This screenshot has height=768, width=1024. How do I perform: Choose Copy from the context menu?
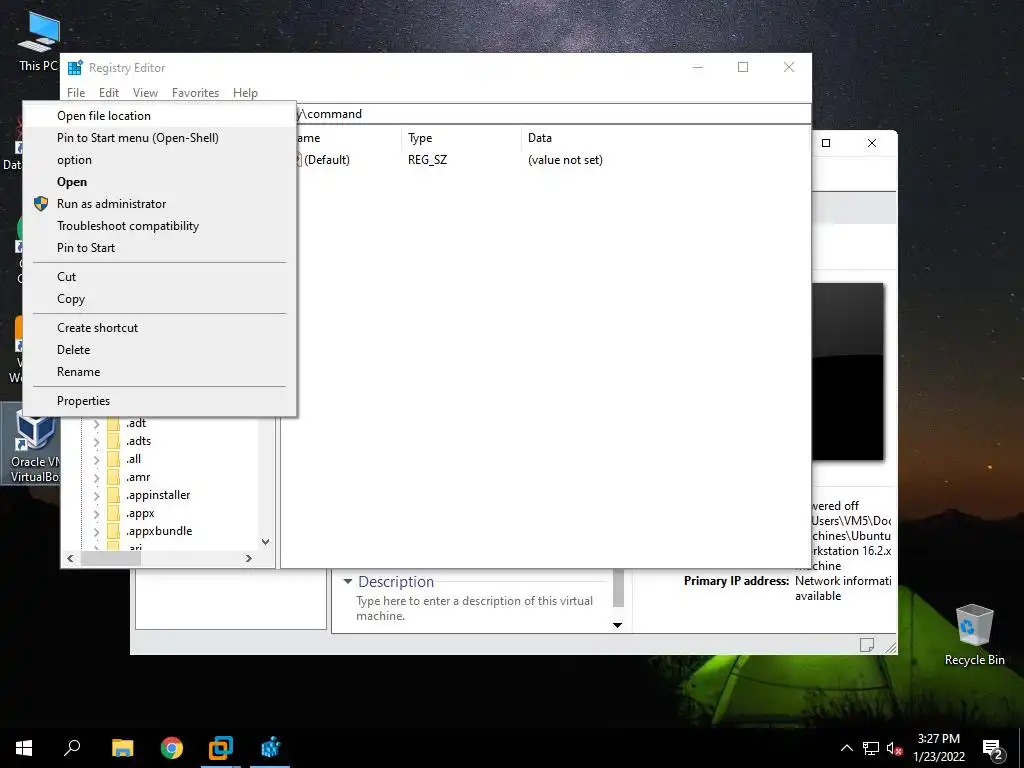pos(159,299)
